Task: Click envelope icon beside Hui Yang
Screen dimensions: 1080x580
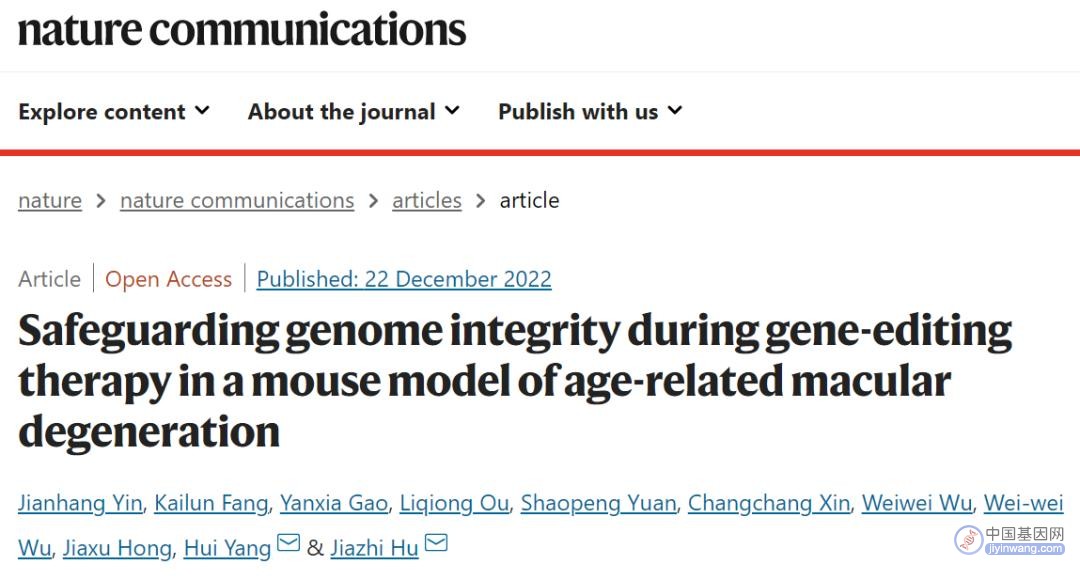Action: tap(289, 543)
